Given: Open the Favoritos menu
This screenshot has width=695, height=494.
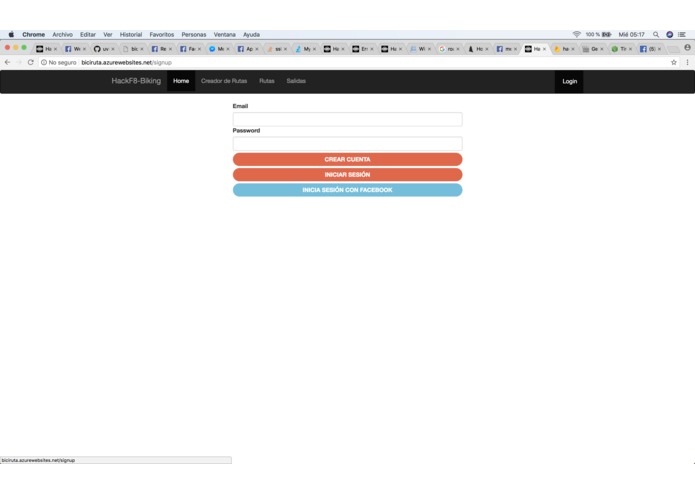Looking at the screenshot, I should tap(162, 35).
